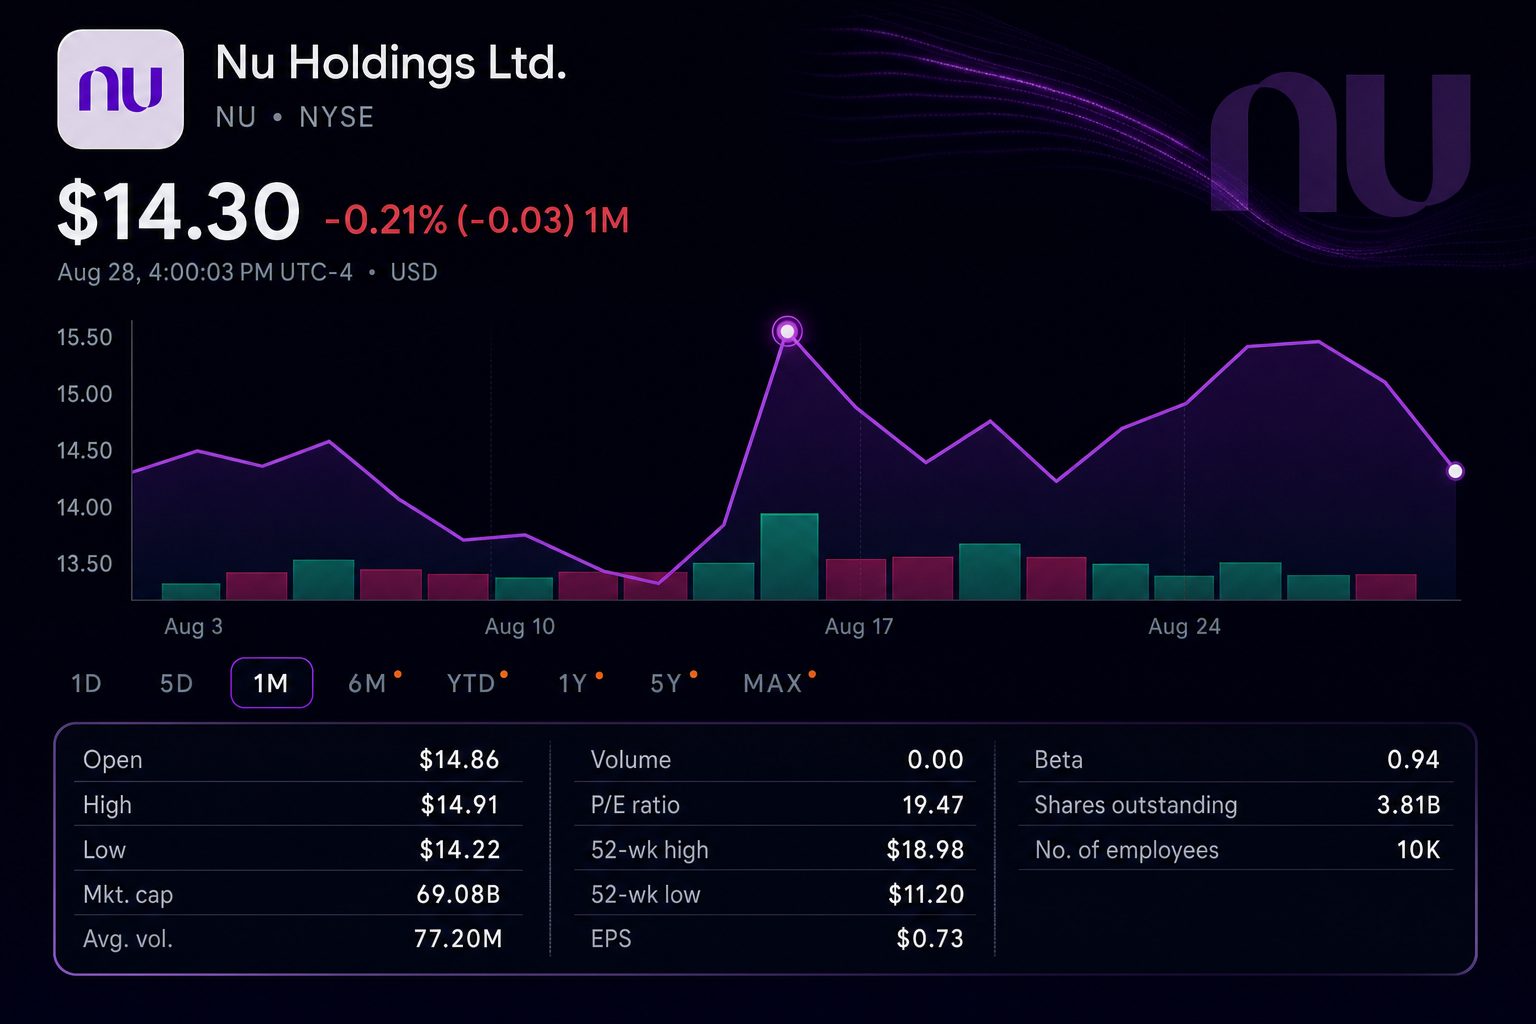Click the $14.30 current price
Screen dimensions: 1536x1024
point(179,212)
